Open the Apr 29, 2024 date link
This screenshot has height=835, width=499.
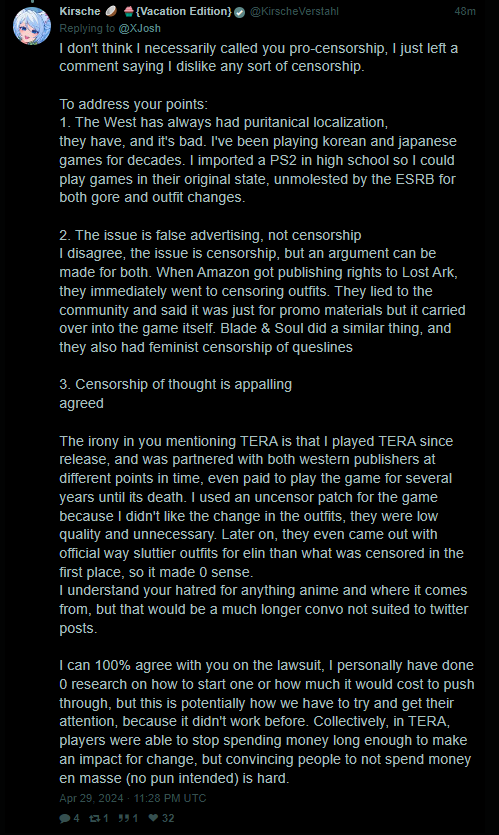pyautogui.click(x=133, y=798)
